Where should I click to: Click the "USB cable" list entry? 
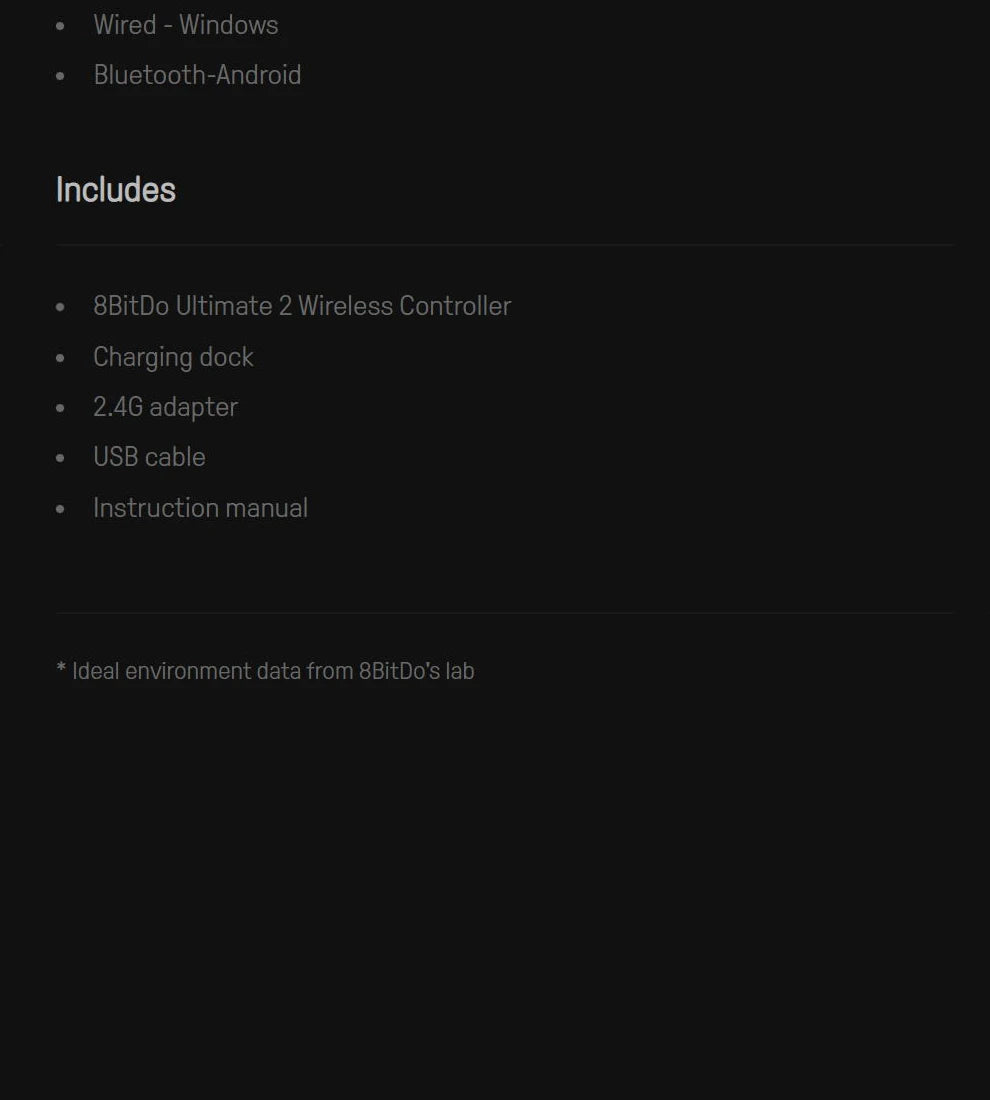[x=149, y=457]
